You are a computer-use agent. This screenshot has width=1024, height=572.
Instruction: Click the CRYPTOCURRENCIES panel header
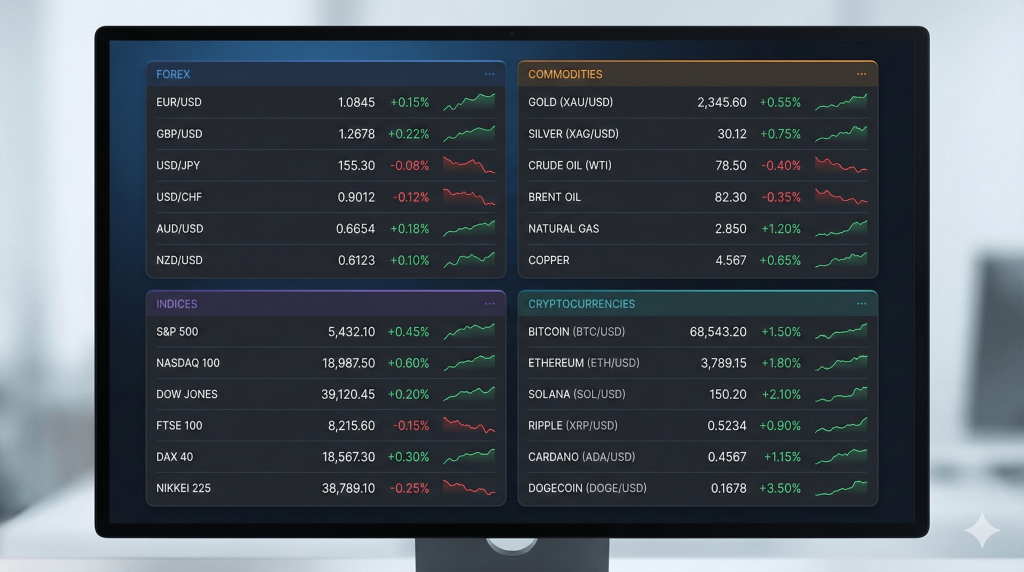(581, 303)
